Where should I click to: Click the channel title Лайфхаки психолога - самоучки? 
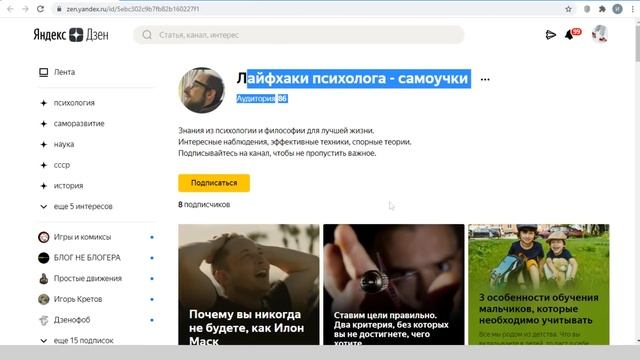(353, 78)
